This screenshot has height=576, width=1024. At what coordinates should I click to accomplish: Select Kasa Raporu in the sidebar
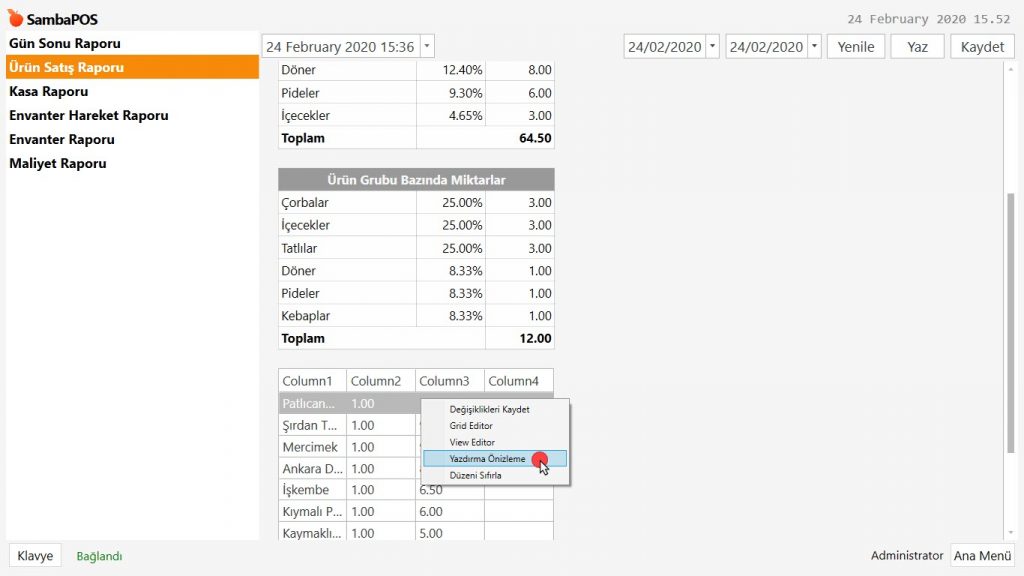tap(49, 92)
